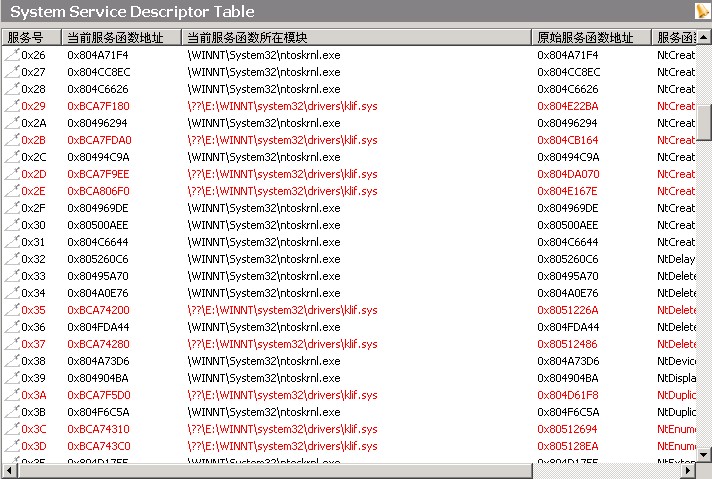Select current address 0x804A71F4
Viewport: 712px width, 479px height.
click(x=98, y=55)
